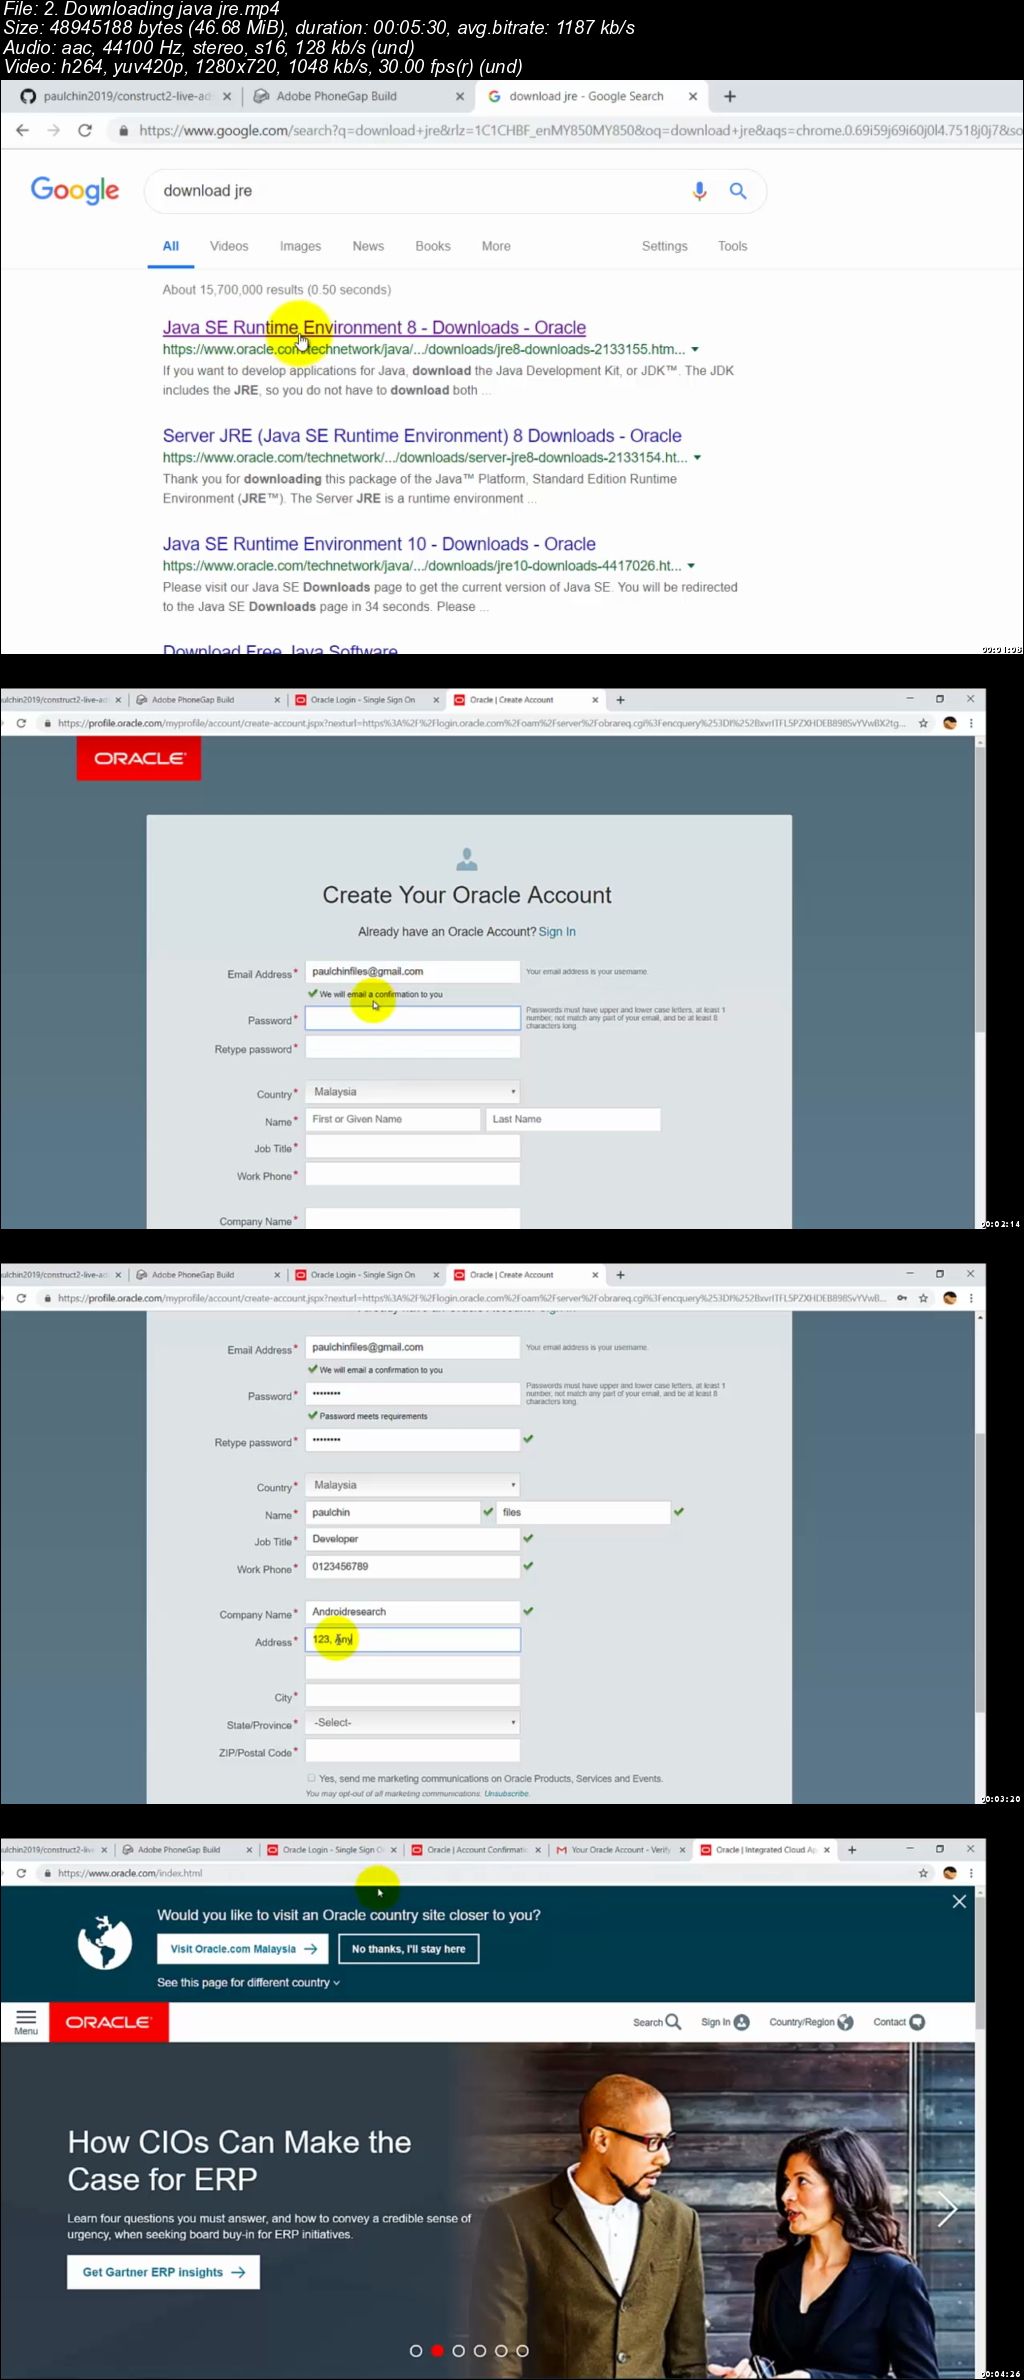Expand the arrow beside the server-jre8-downloads URL
This screenshot has height=2380, width=1024.
[x=697, y=458]
